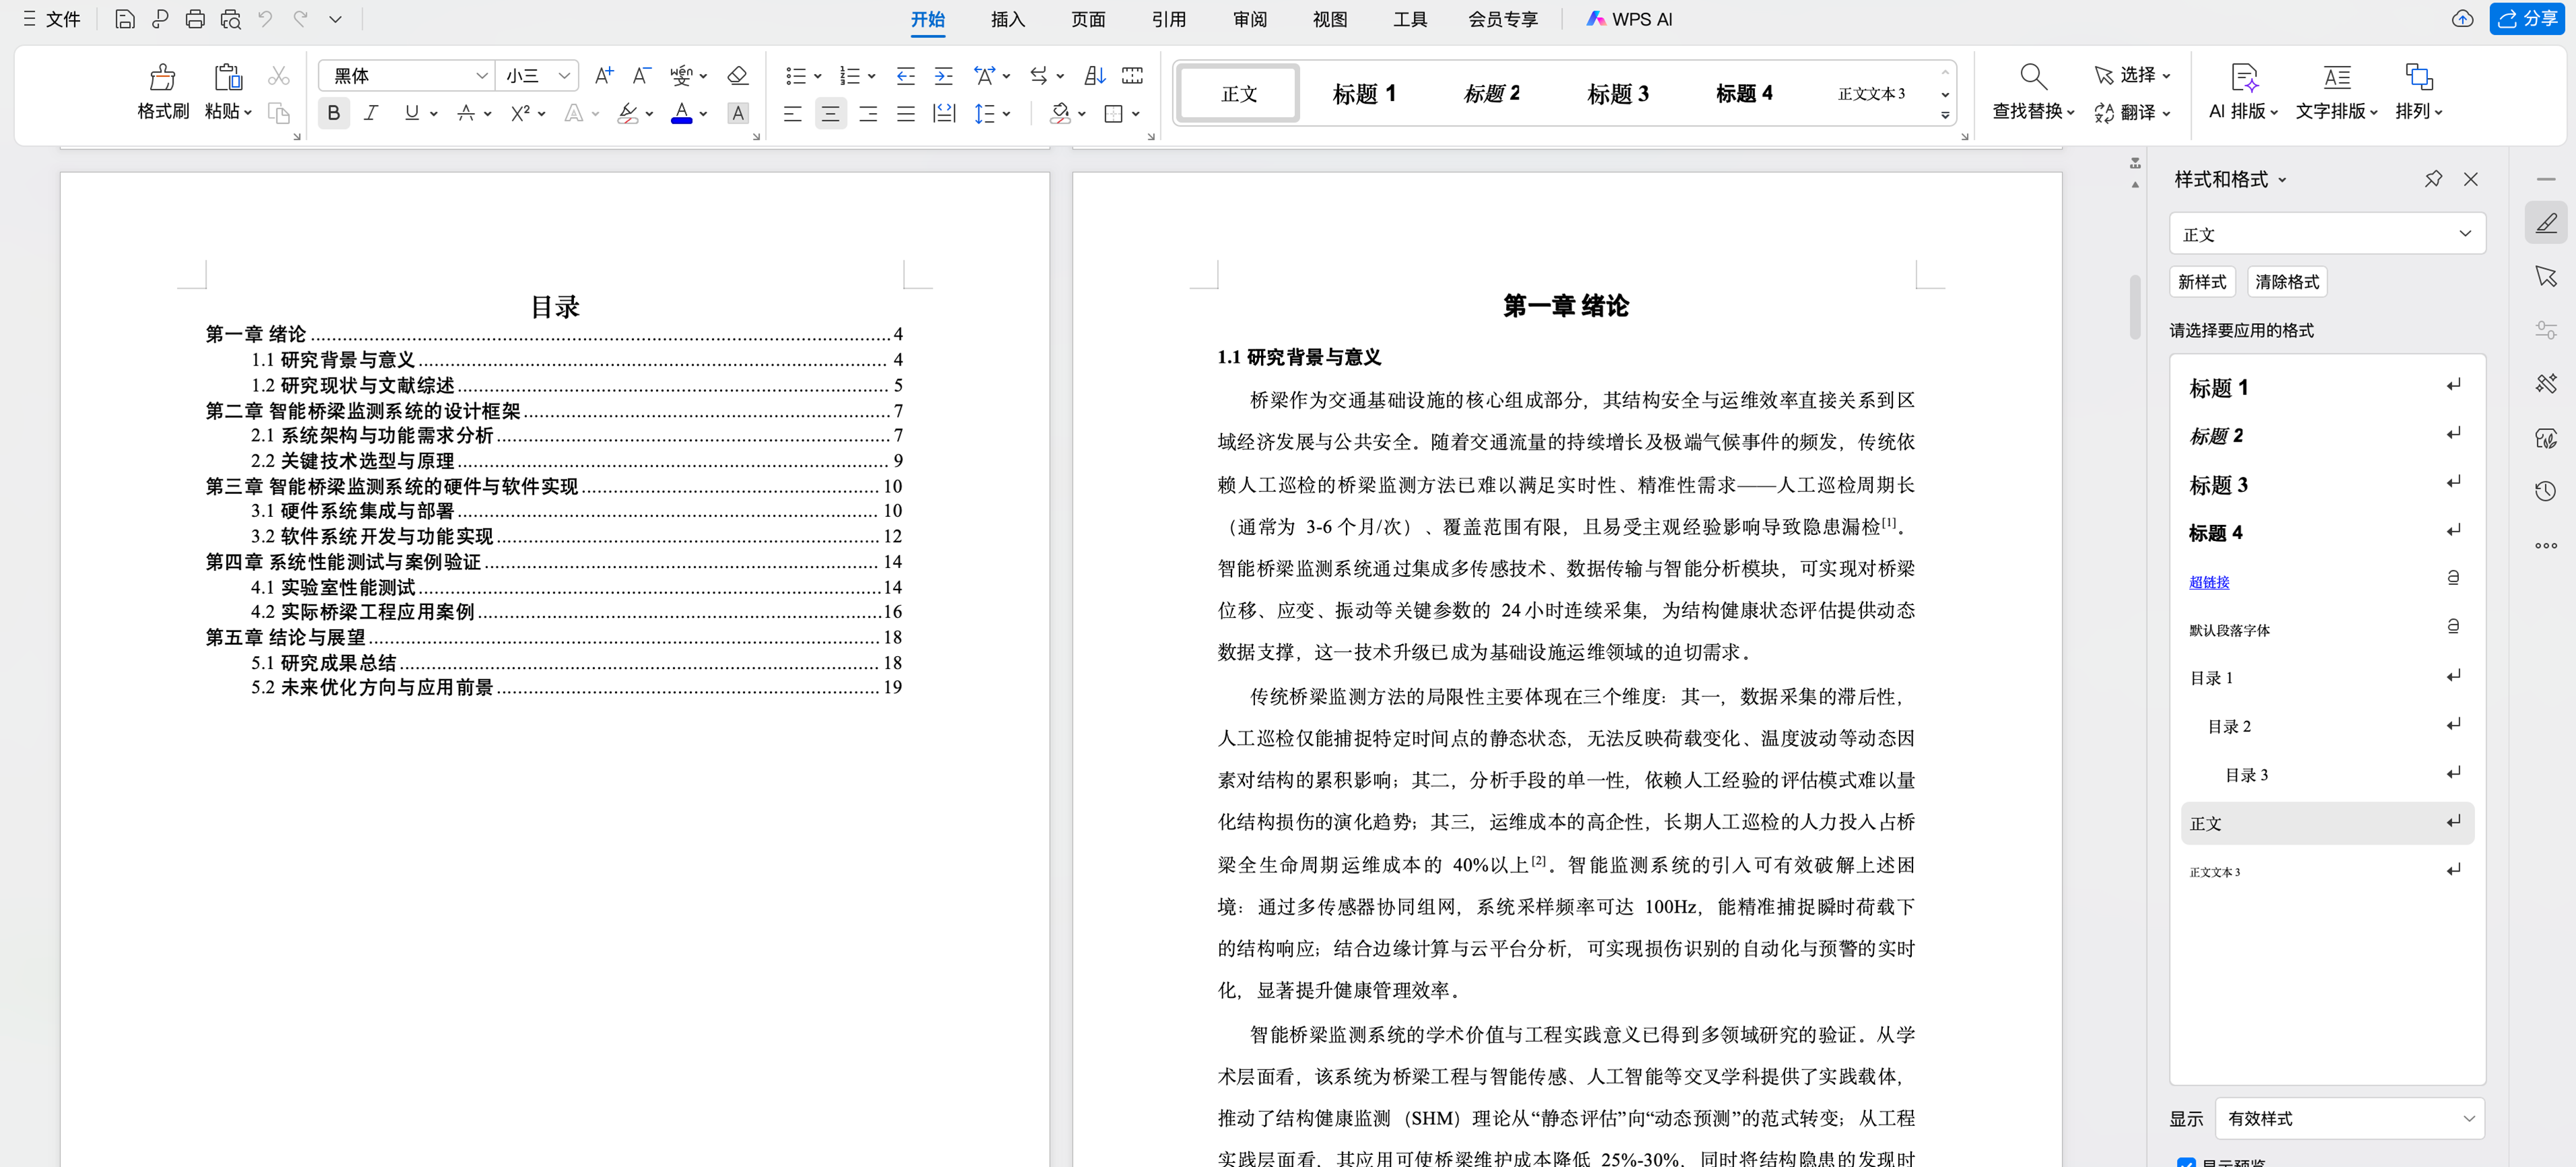
Task: Click the font color red swatch
Action: click(682, 114)
